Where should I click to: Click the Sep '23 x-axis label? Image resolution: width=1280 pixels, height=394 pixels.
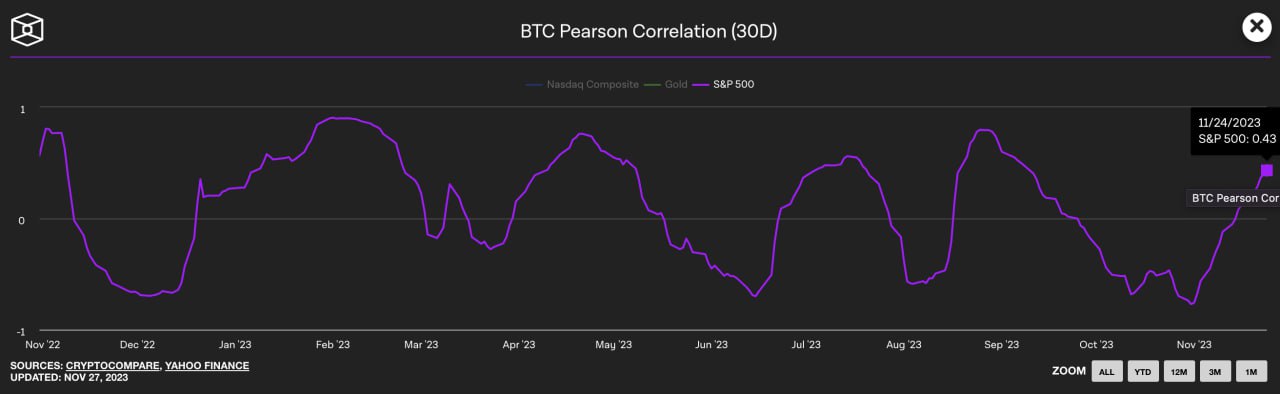pyautogui.click(x=1001, y=344)
